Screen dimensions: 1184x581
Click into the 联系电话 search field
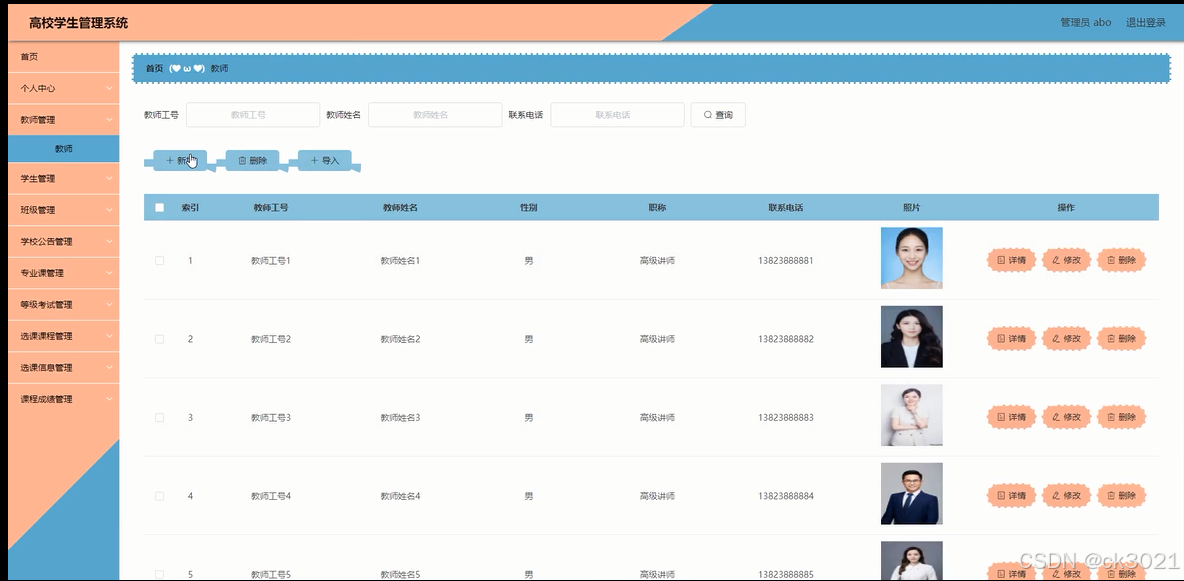click(617, 115)
